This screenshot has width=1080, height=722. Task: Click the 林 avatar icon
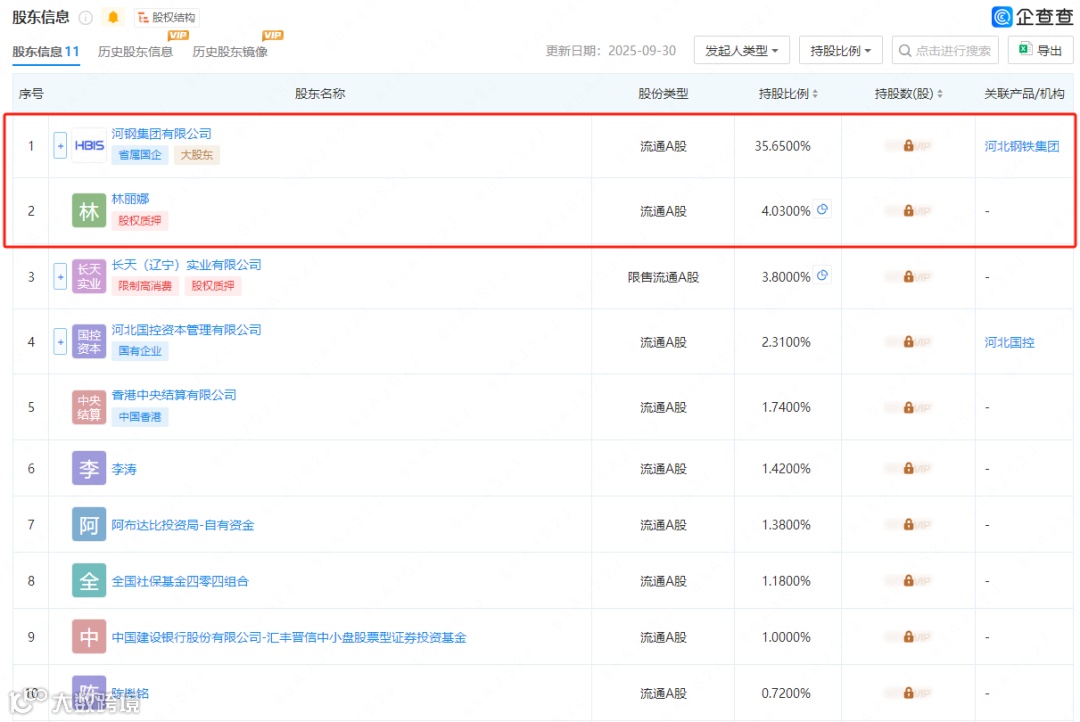pos(89,211)
